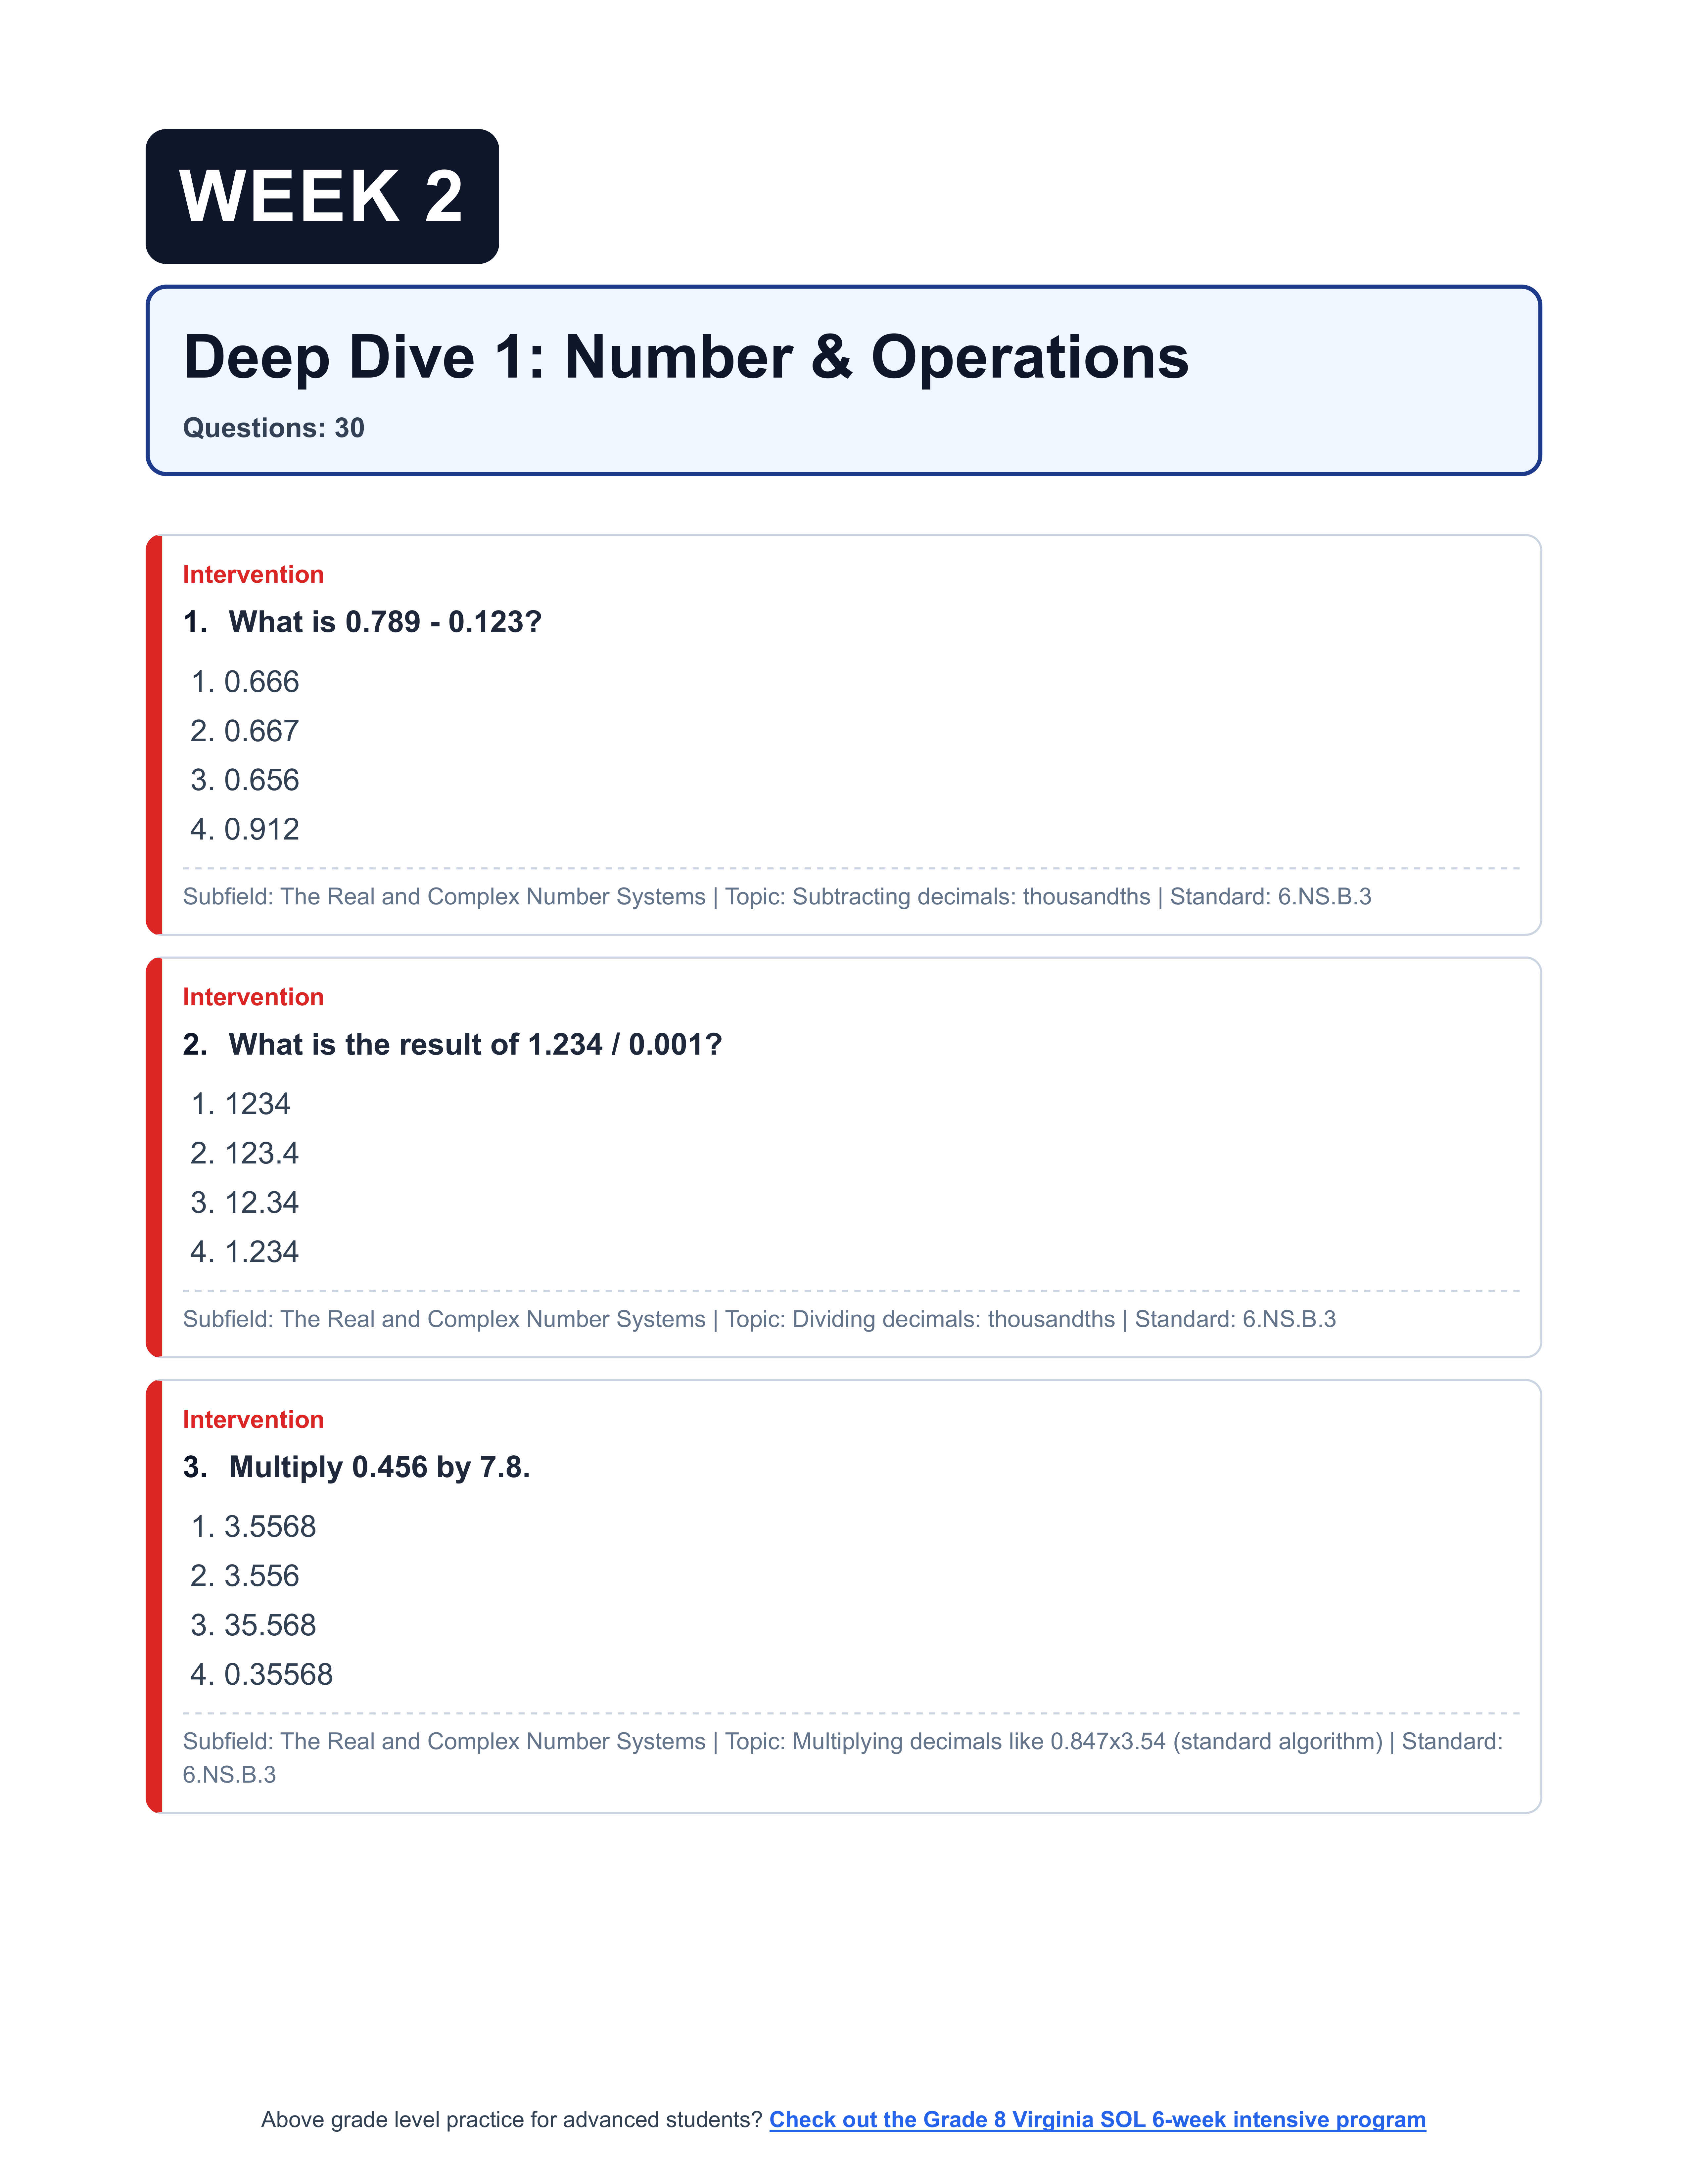Click the Deep Dive 1 heading
Screen dimensions: 1688x2184
tap(686, 357)
